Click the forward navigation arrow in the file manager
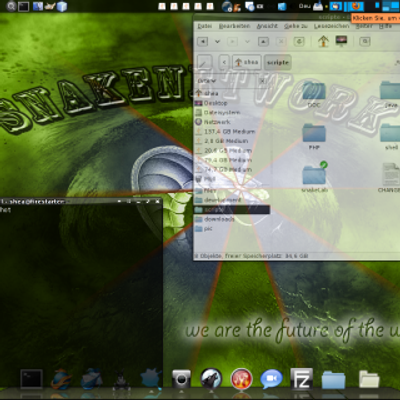The image size is (400, 400). 232,42
